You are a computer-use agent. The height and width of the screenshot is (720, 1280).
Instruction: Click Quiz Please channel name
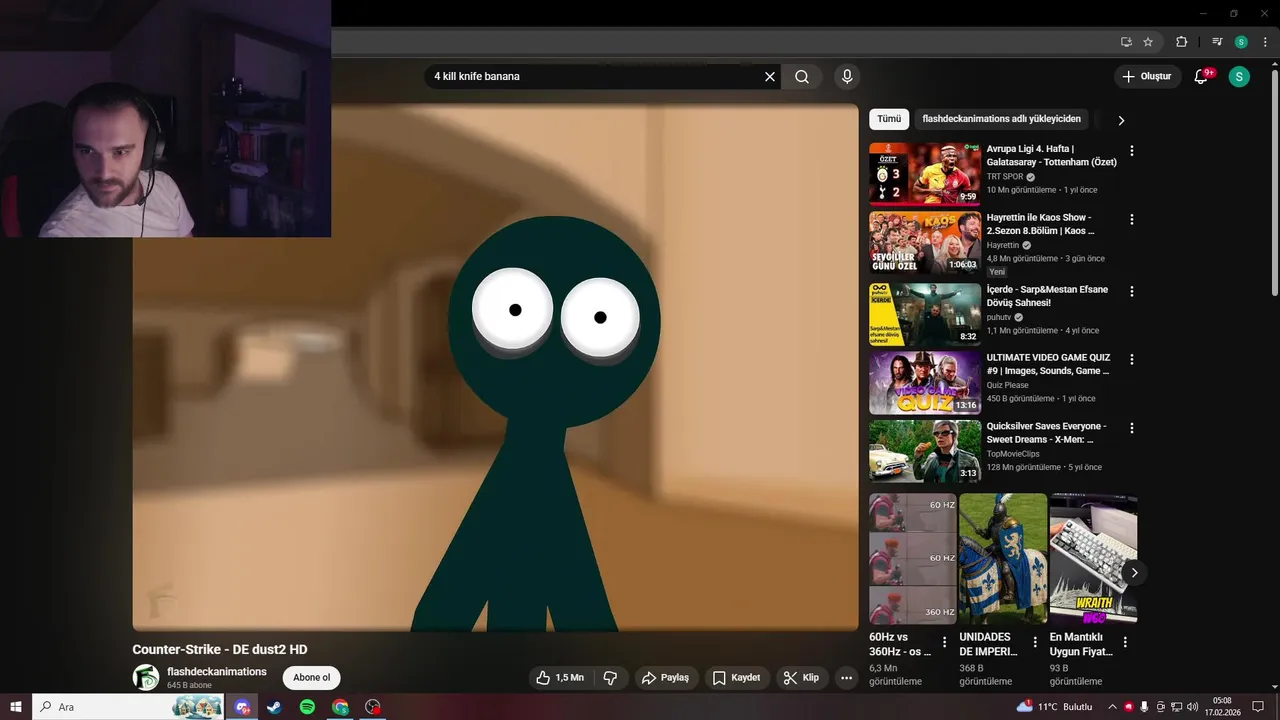[x=1008, y=385]
